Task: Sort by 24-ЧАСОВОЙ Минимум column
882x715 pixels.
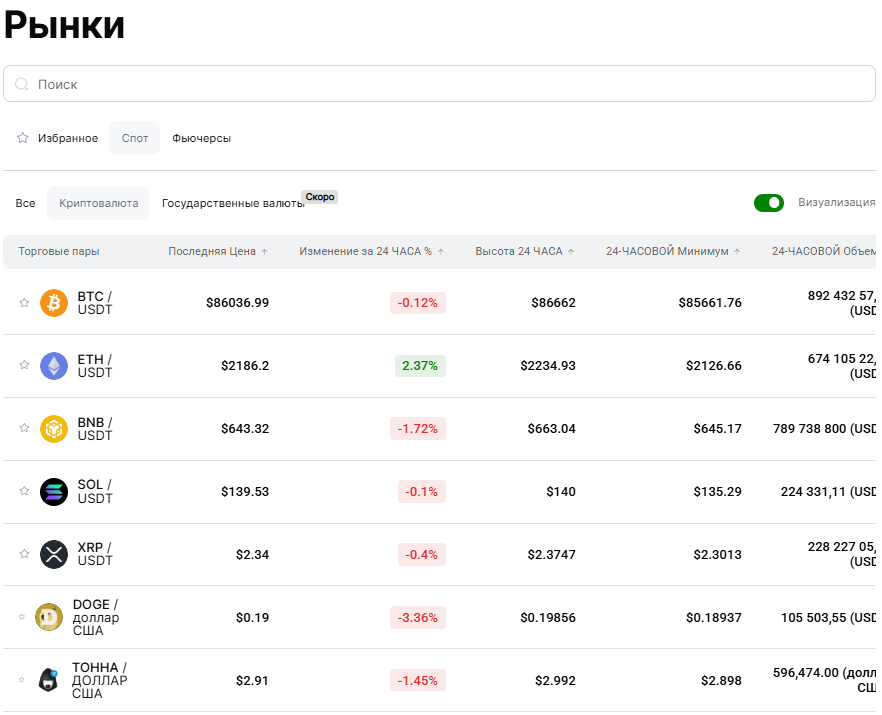Action: (x=673, y=252)
